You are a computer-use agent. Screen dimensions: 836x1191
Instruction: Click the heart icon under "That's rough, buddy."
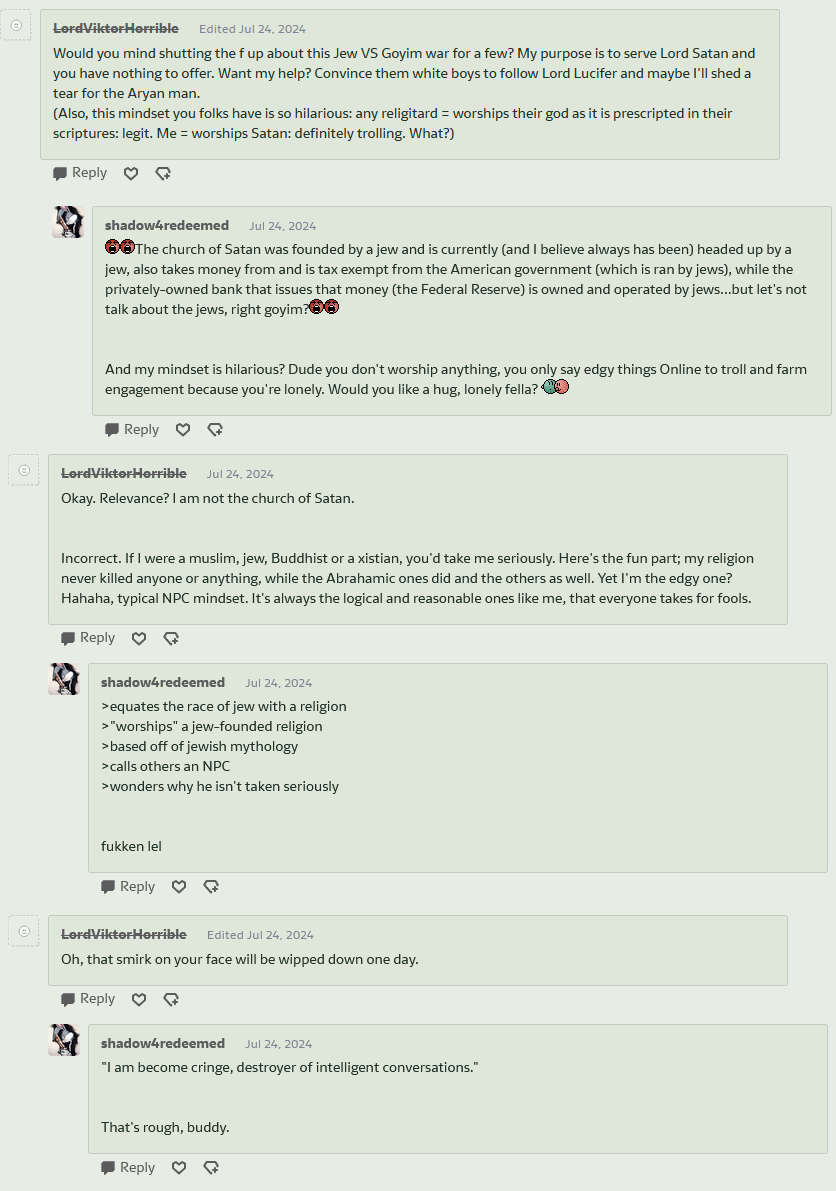coord(179,1167)
